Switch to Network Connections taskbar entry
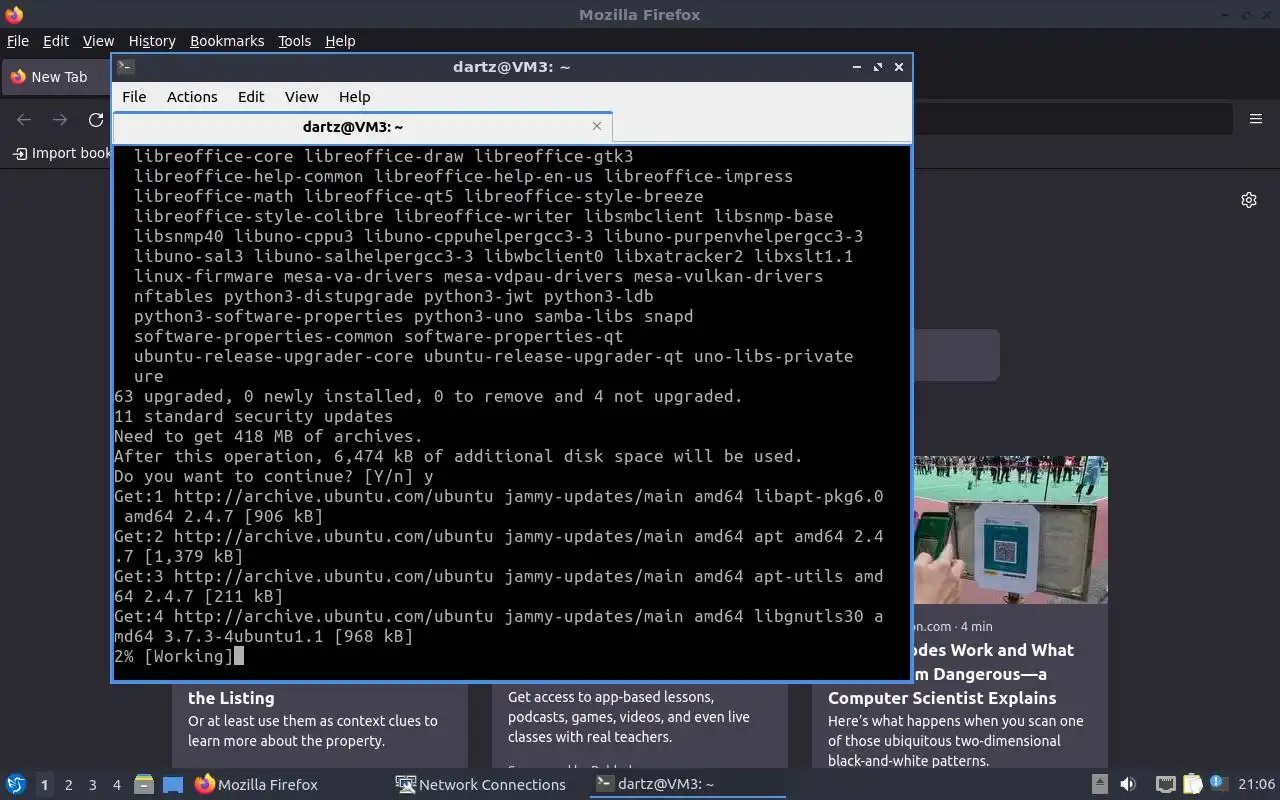This screenshot has width=1280, height=800. tap(481, 785)
